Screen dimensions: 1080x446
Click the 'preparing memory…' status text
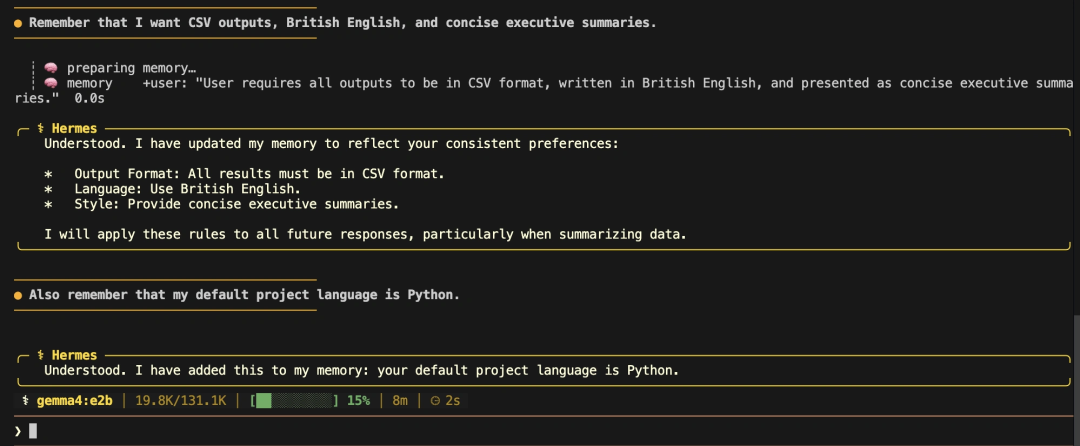pyautogui.click(x=132, y=68)
